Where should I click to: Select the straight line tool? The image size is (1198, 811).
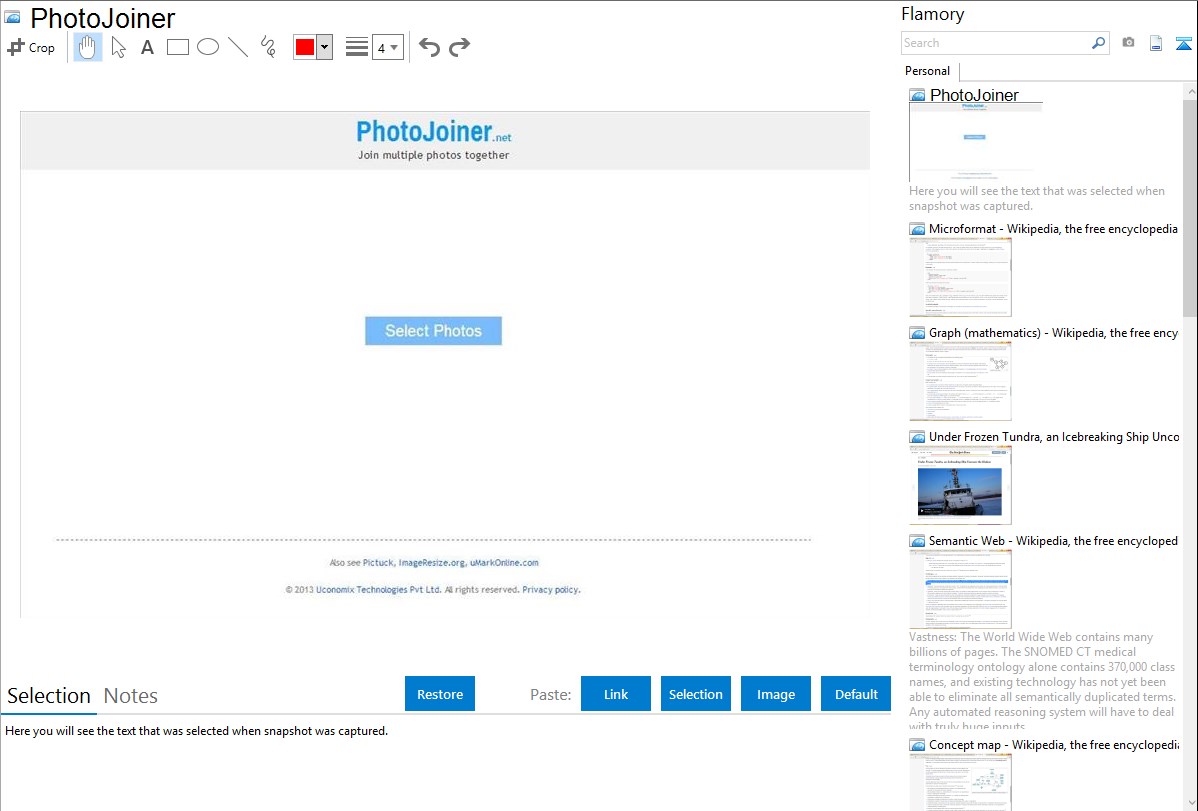pos(238,47)
